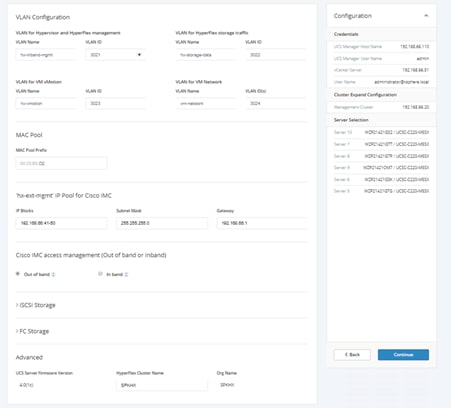Viewport: 451px width, 408px height.
Task: Click the VLAN ID field showing 3023
Action: pyautogui.click(x=115, y=103)
